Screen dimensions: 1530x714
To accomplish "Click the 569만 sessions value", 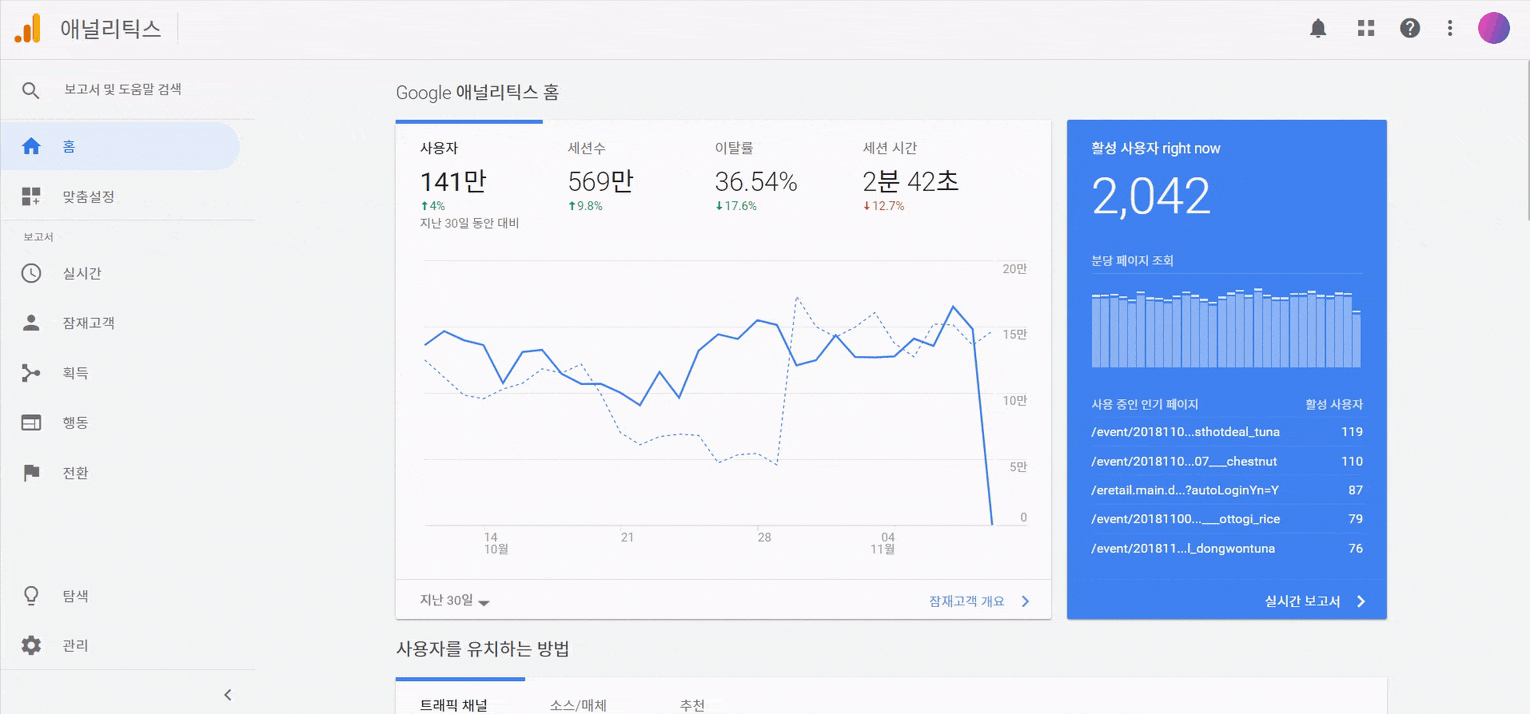I will [600, 181].
